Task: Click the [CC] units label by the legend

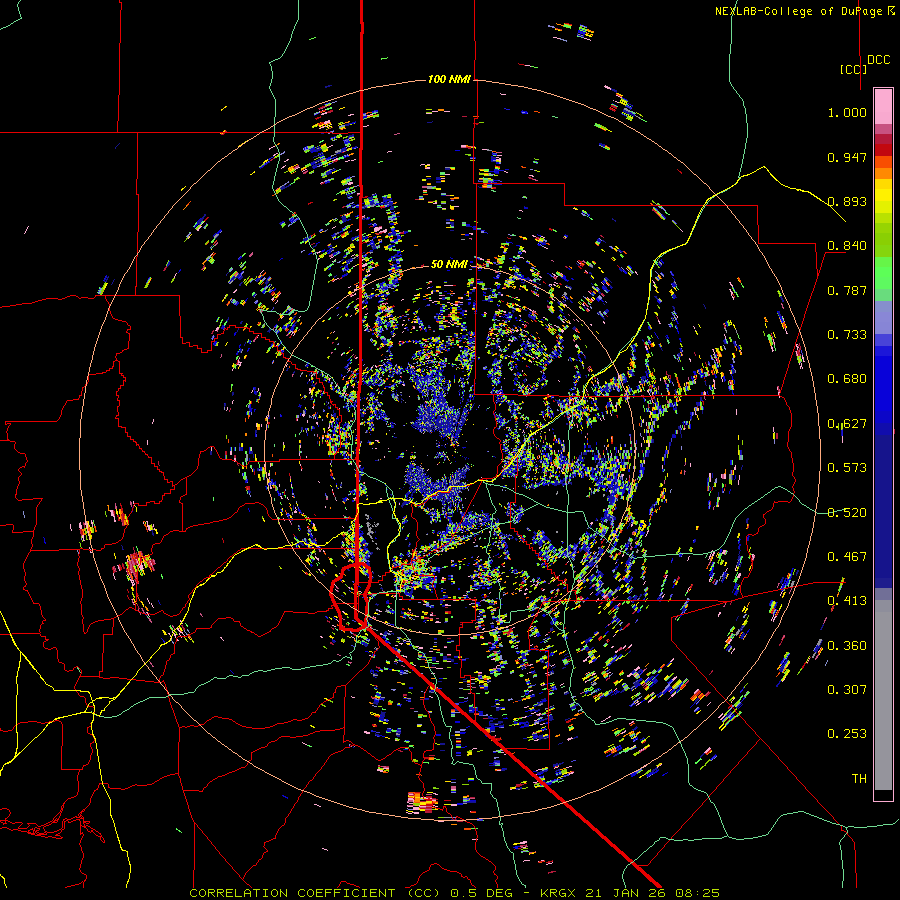Action: pyautogui.click(x=853, y=69)
